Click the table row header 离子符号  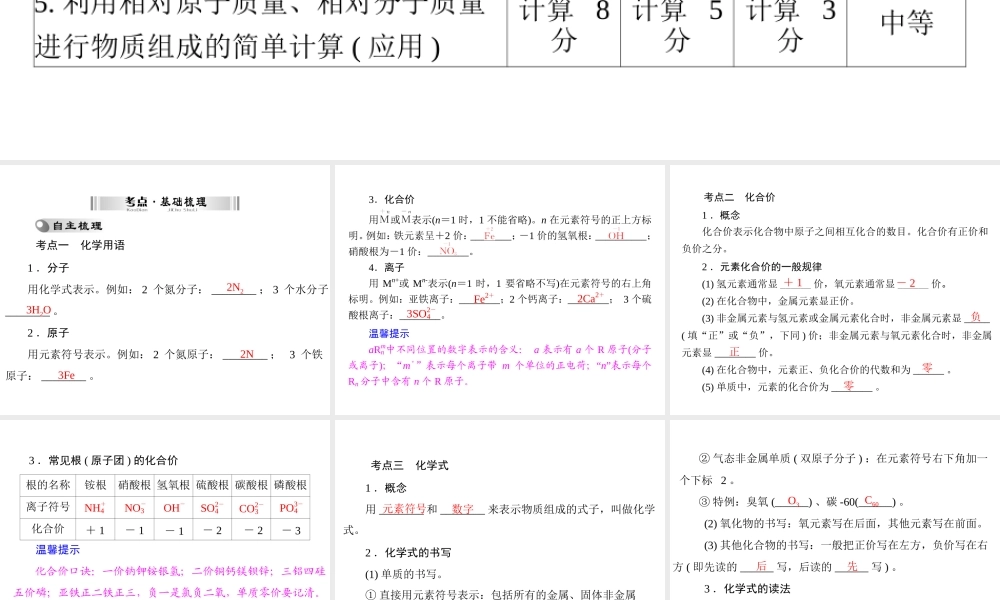(48, 507)
